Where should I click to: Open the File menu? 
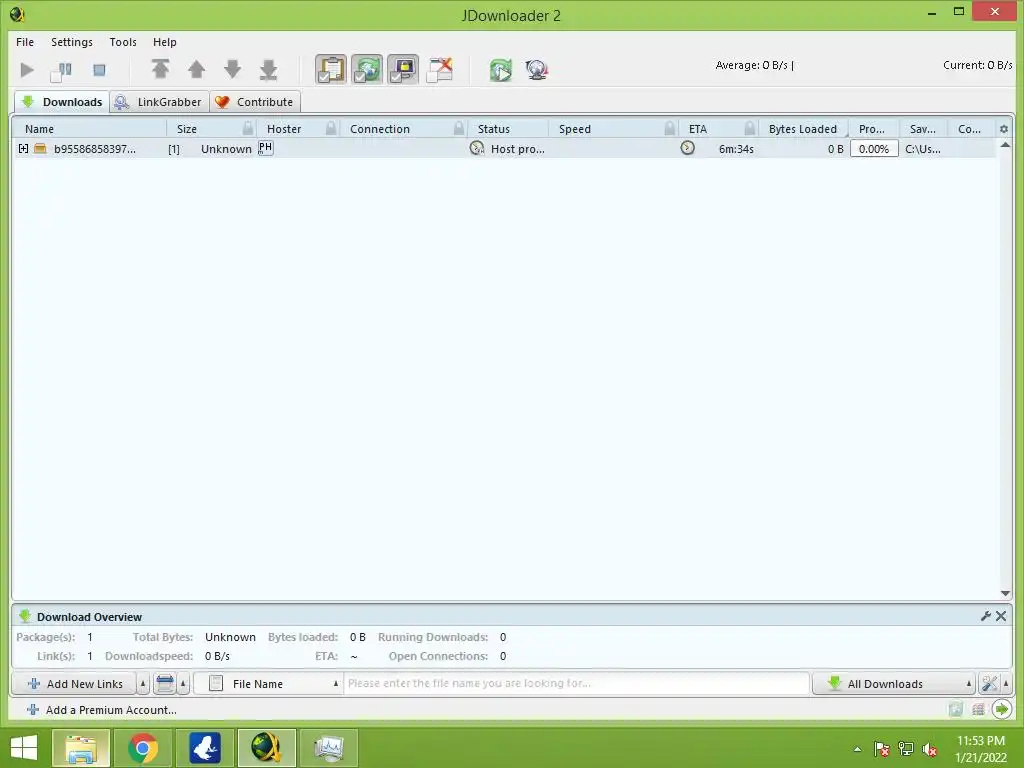pyautogui.click(x=25, y=42)
